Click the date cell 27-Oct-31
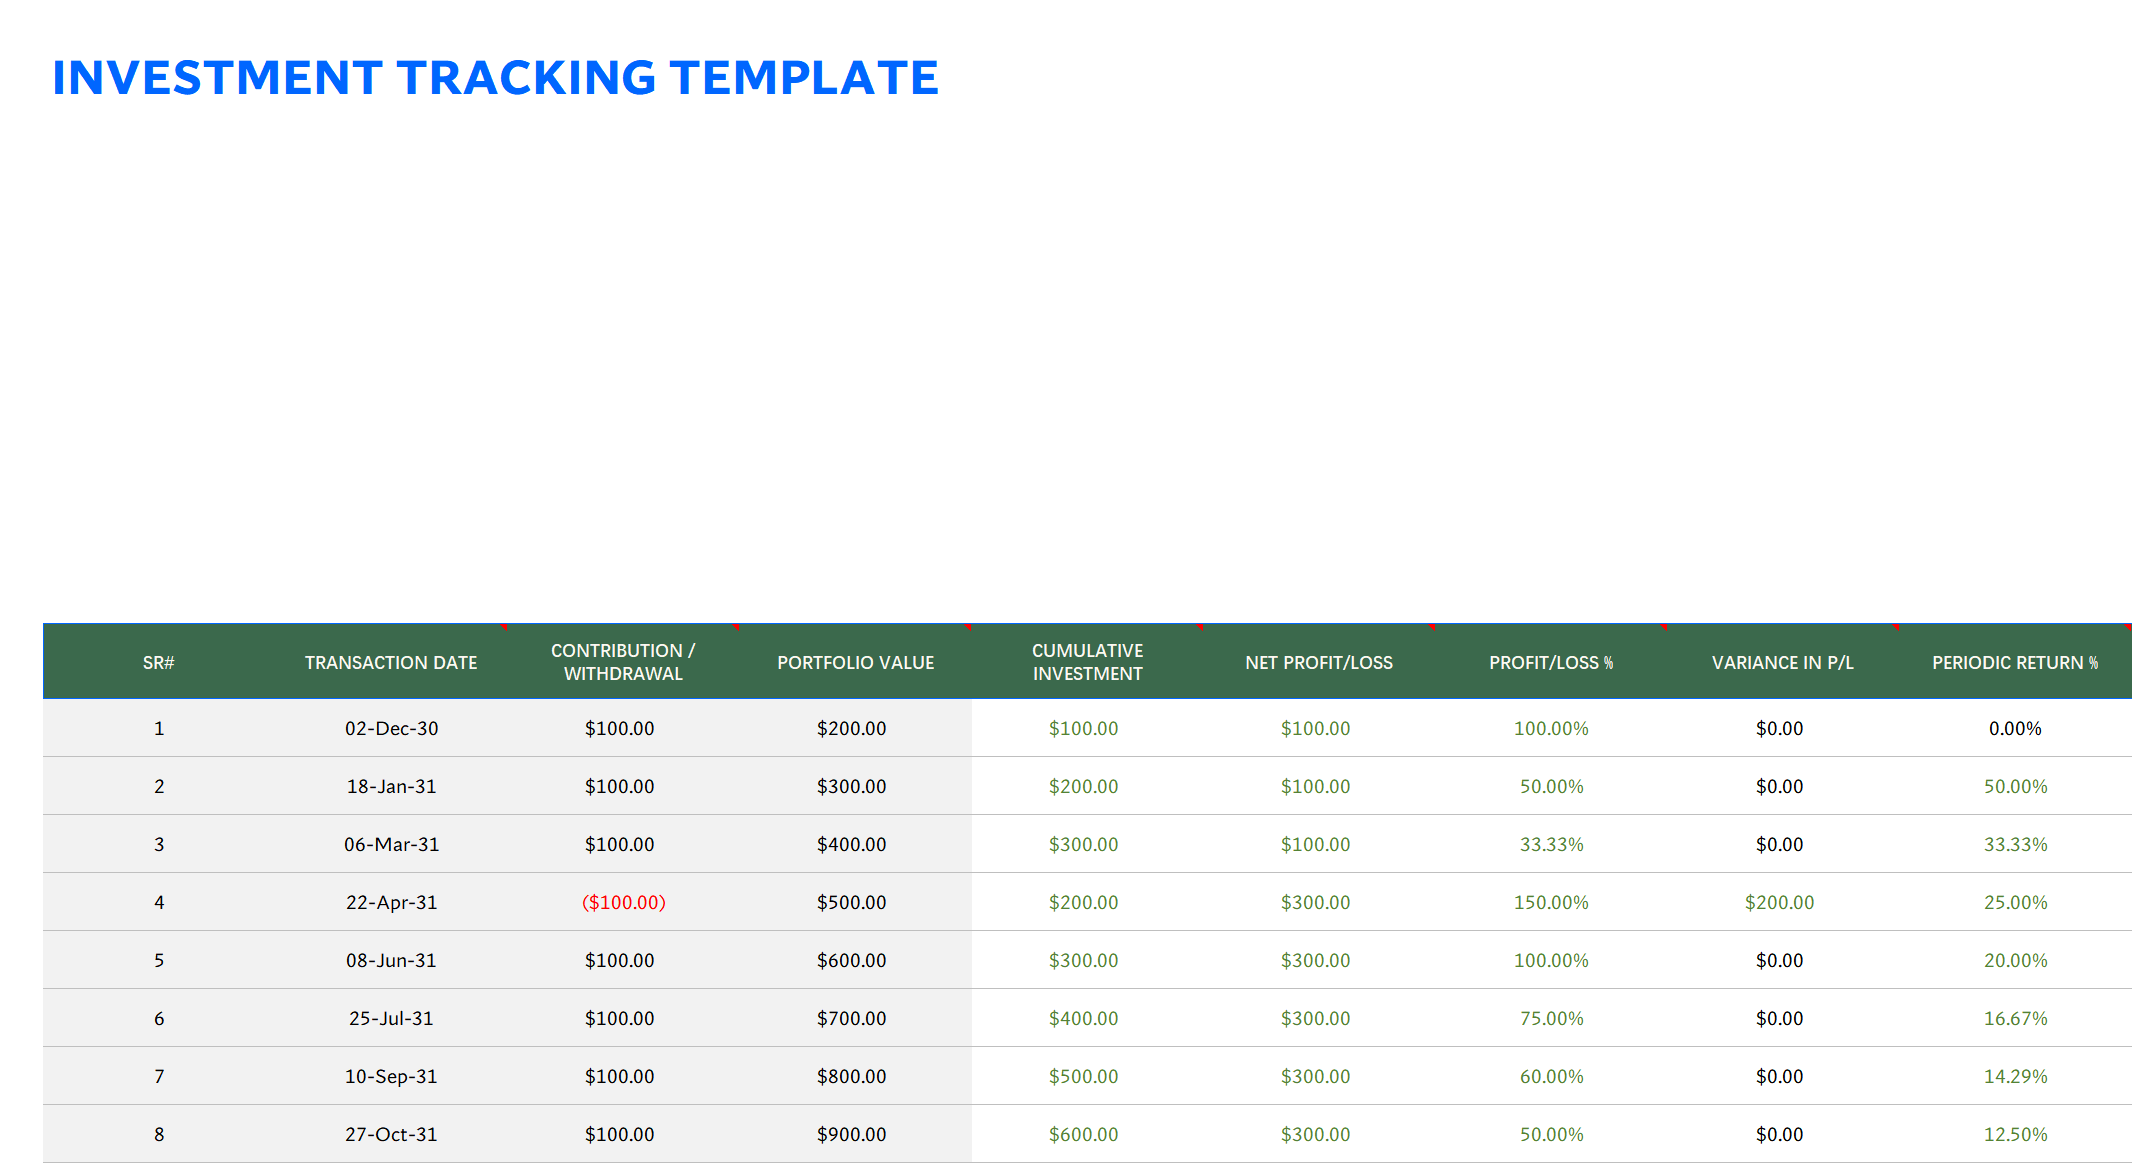 391,1134
